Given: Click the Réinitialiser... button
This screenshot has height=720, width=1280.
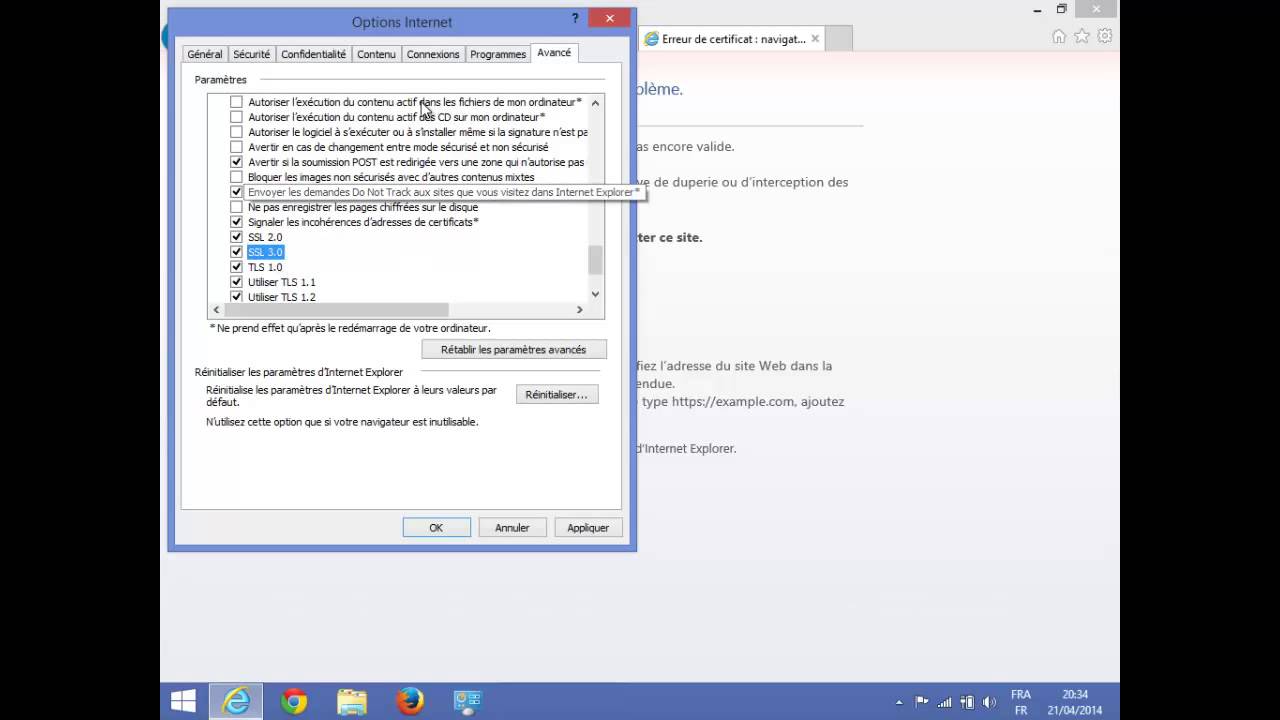Looking at the screenshot, I should [557, 394].
